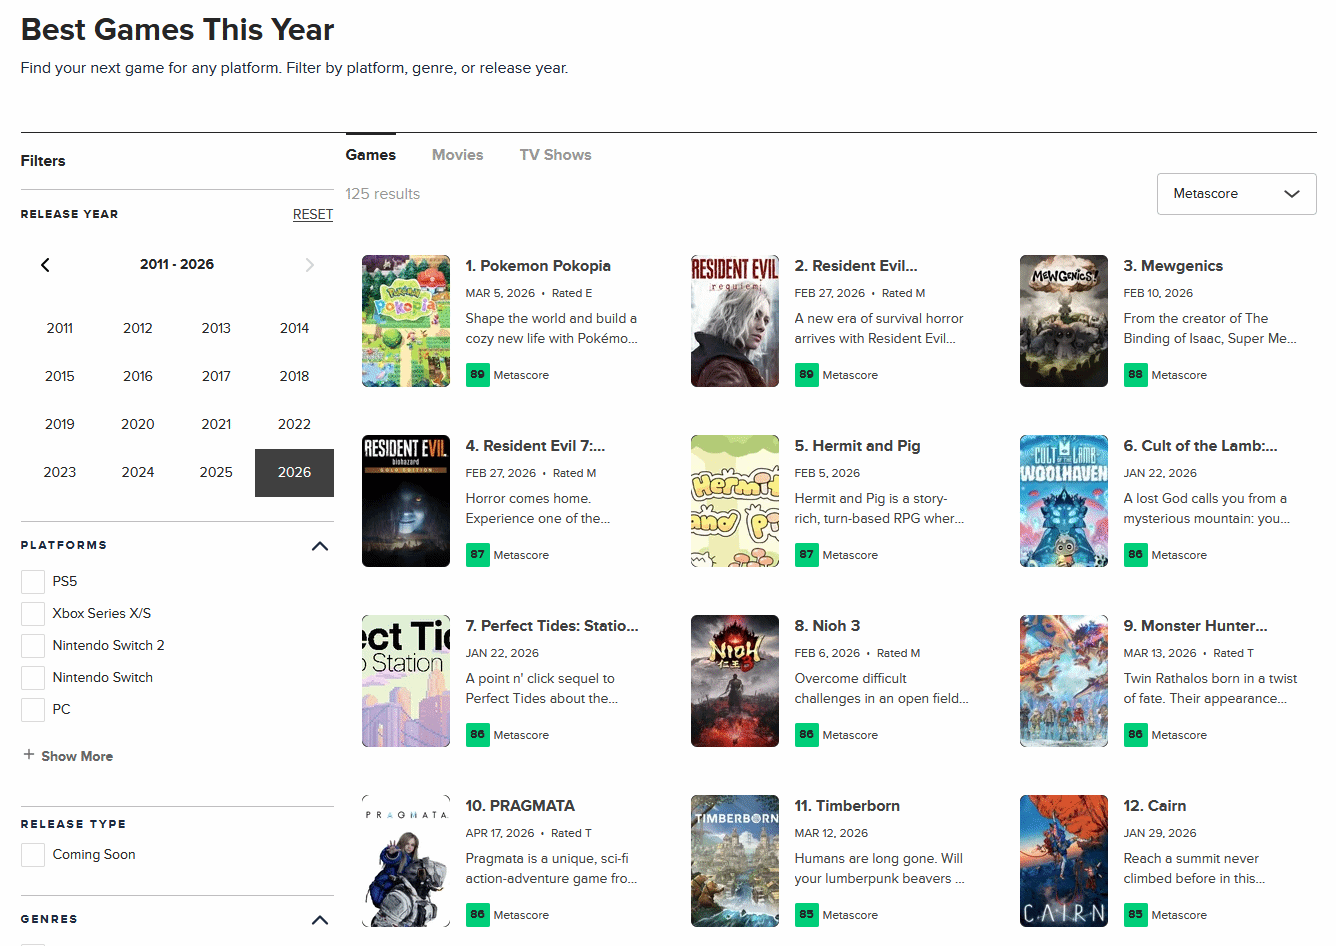Open the Metascore sort dropdown
This screenshot has height=946, width=1336.
point(1236,194)
